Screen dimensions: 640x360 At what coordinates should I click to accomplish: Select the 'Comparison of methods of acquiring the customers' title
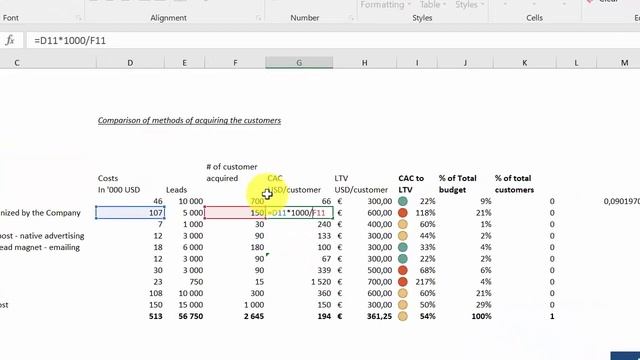coord(189,120)
